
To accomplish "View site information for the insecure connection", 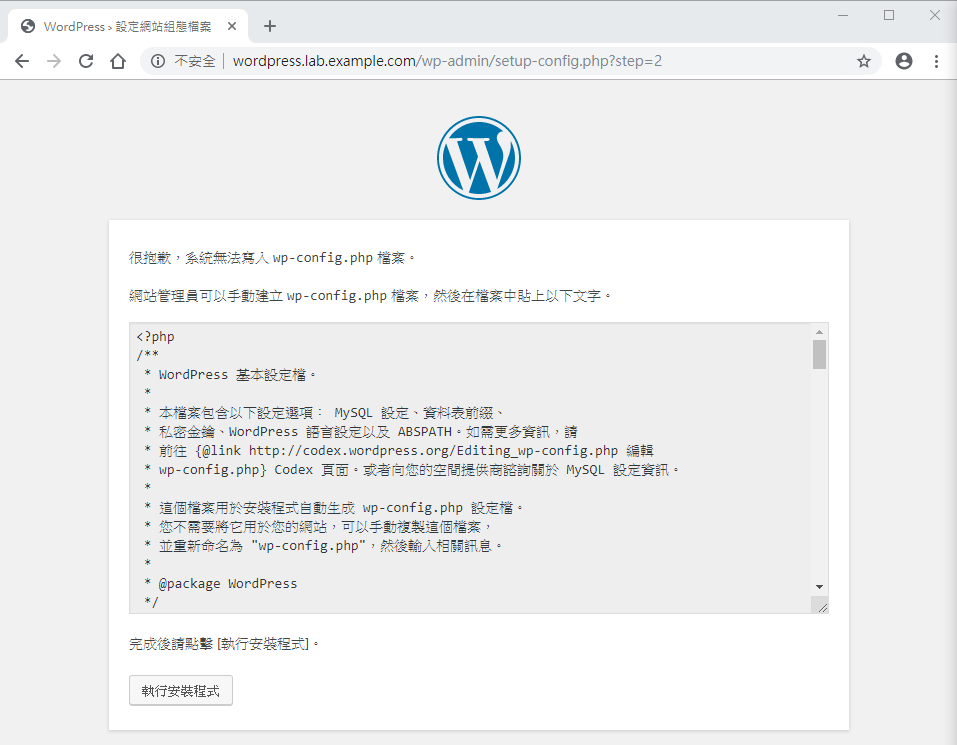I will click(157, 61).
